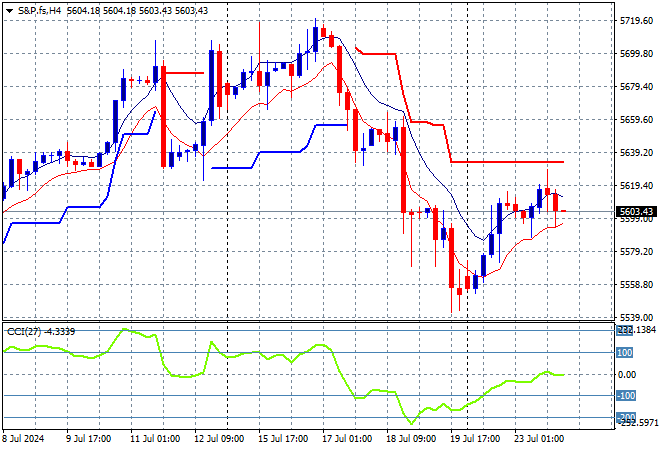The image size is (660, 450).
Task: Click the 8 Jul 2024 time axis label
Action: (23, 439)
